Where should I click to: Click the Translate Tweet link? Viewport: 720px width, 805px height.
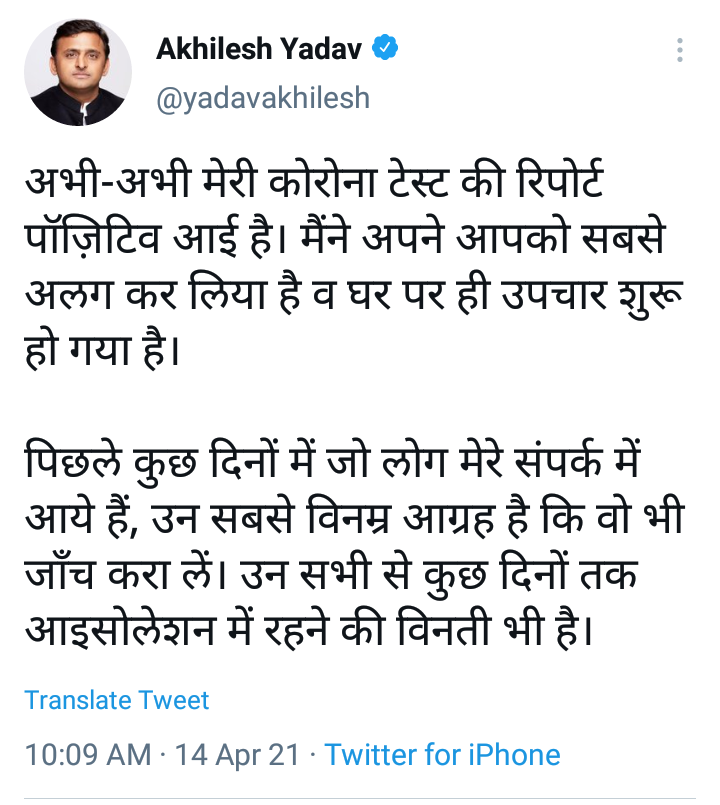117,700
